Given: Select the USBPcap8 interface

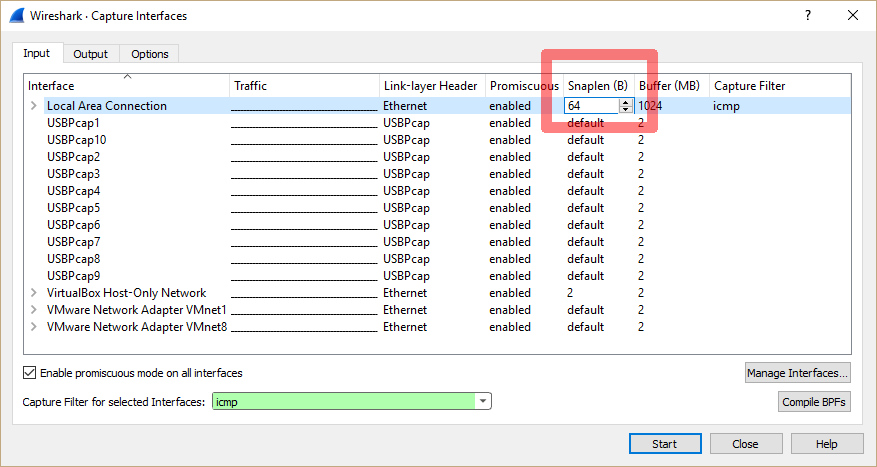Looking at the screenshot, I should pos(73,259).
